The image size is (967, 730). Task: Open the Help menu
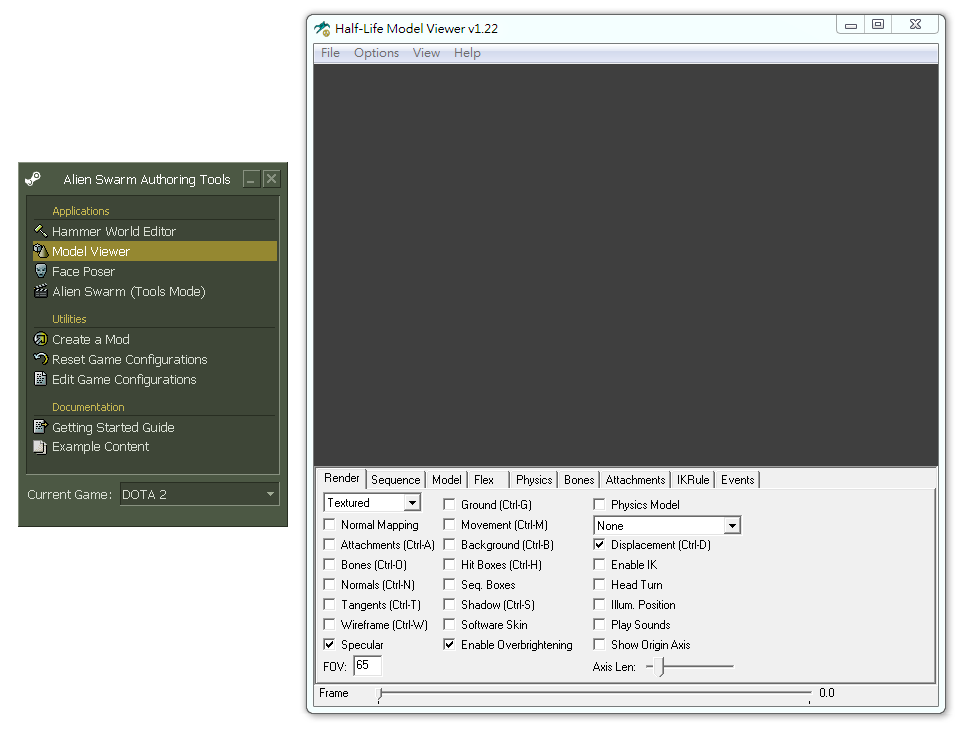[467, 53]
